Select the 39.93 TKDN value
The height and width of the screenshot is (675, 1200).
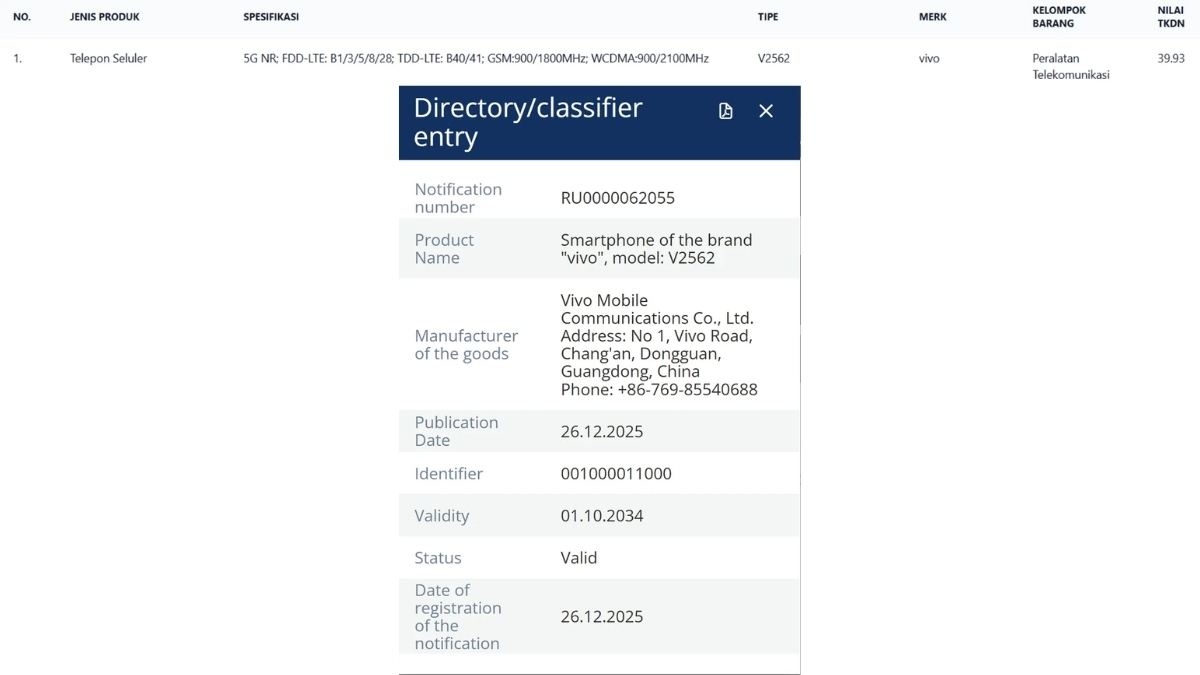tap(1171, 59)
